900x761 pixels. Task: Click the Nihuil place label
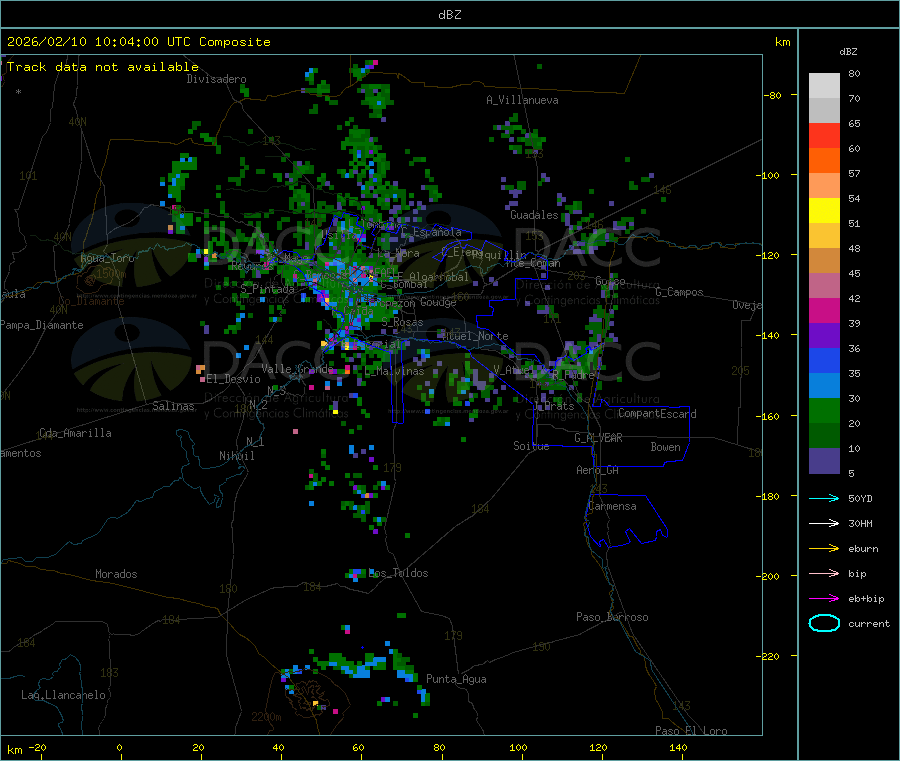[x=236, y=456]
